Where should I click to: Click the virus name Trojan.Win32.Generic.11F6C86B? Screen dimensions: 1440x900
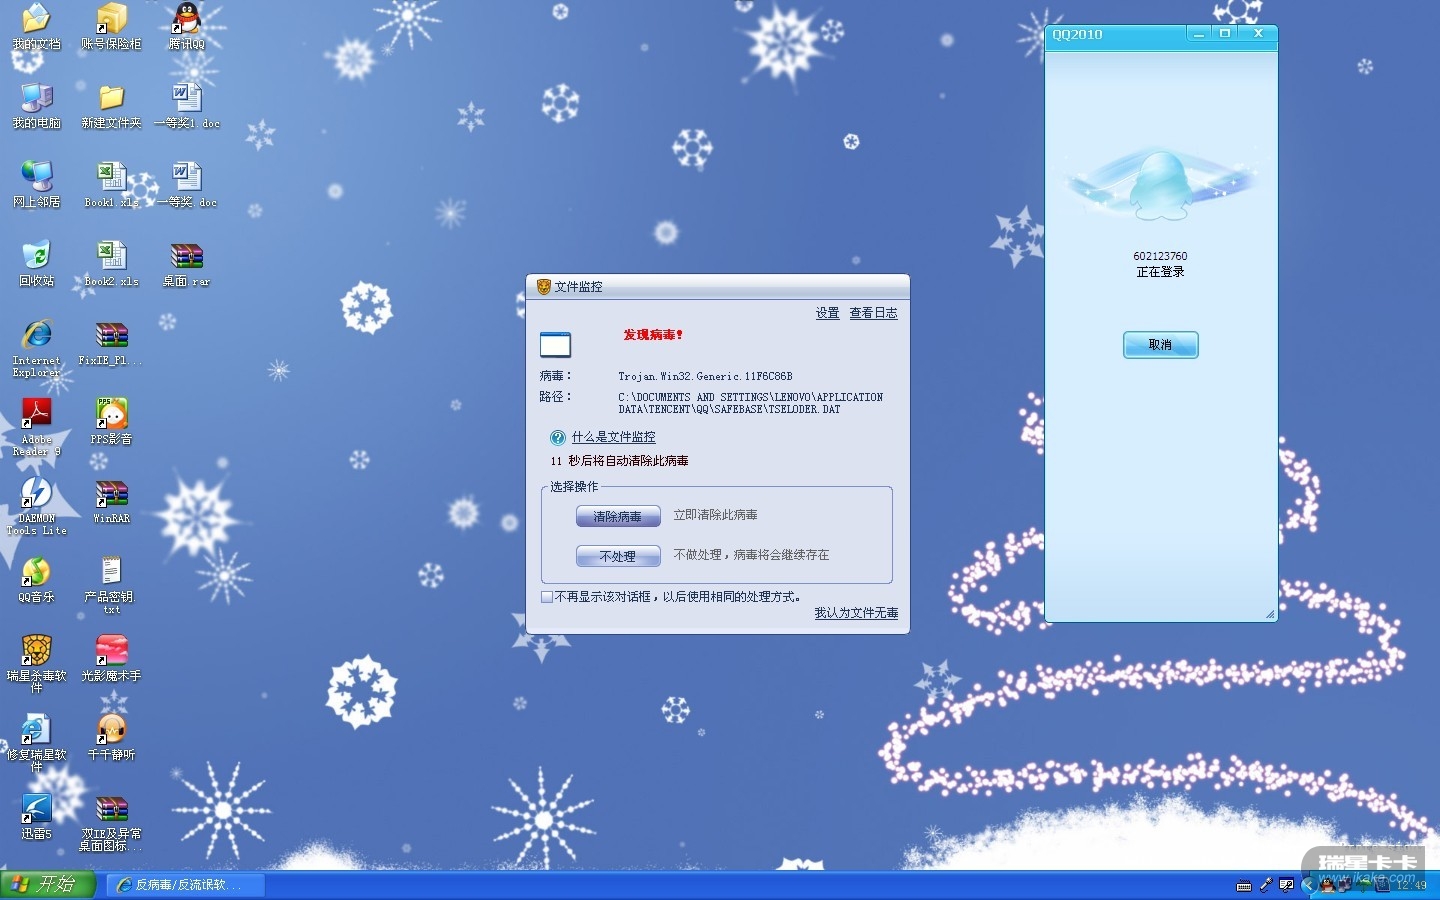[705, 376]
